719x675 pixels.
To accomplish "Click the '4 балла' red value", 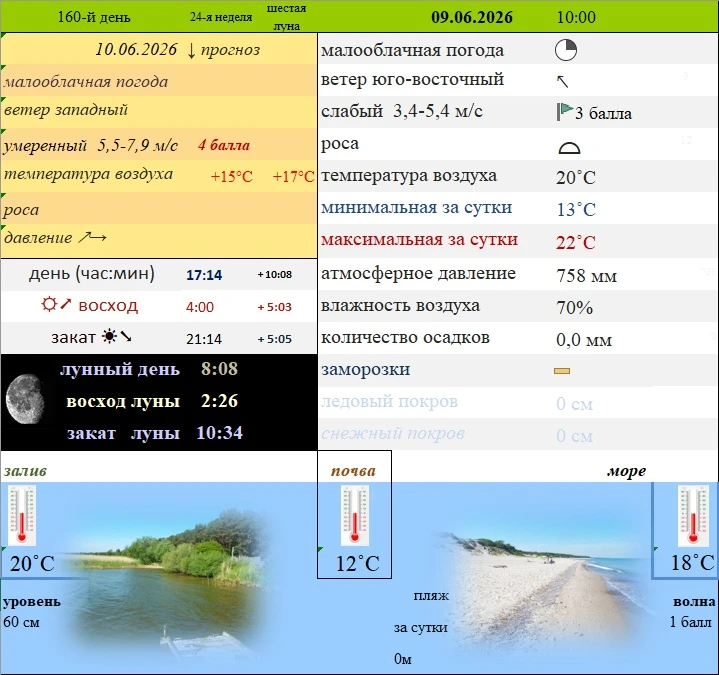I will tap(224, 145).
